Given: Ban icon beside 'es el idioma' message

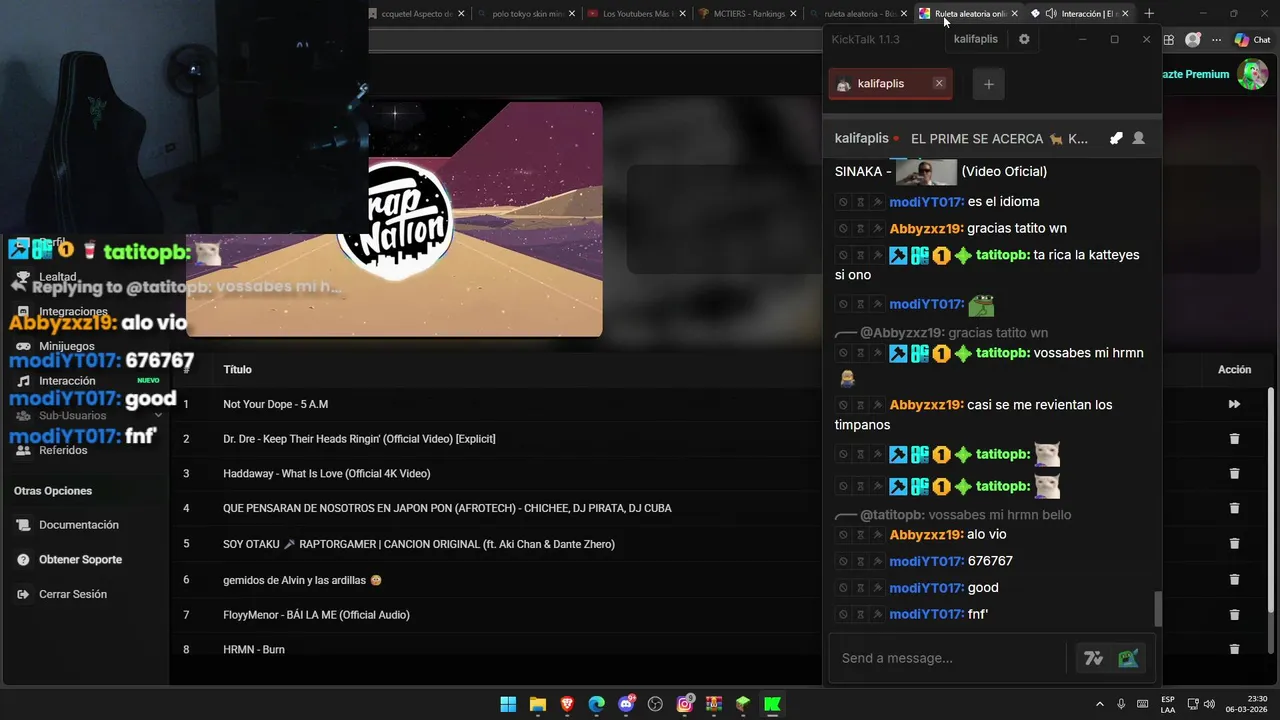Looking at the screenshot, I should click(843, 202).
